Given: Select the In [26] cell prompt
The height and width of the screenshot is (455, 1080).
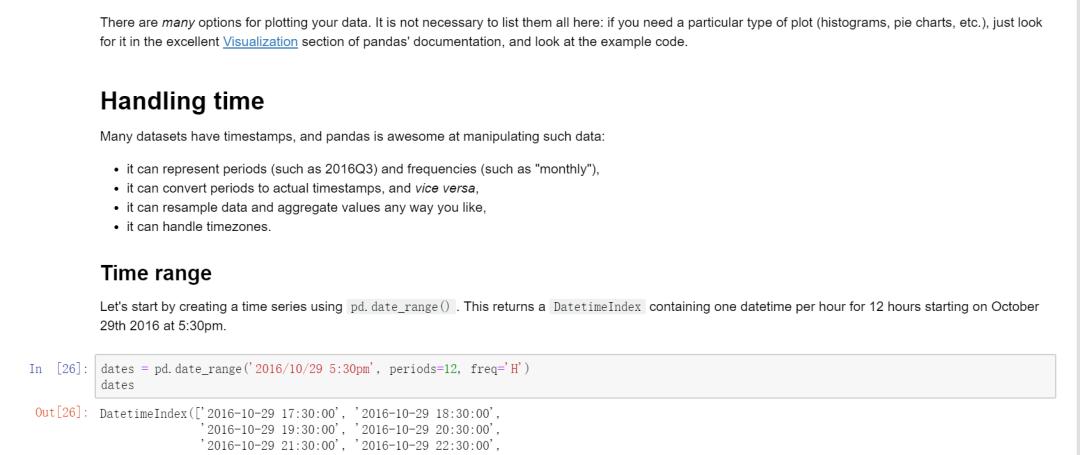Looking at the screenshot, I should click(x=58, y=369).
